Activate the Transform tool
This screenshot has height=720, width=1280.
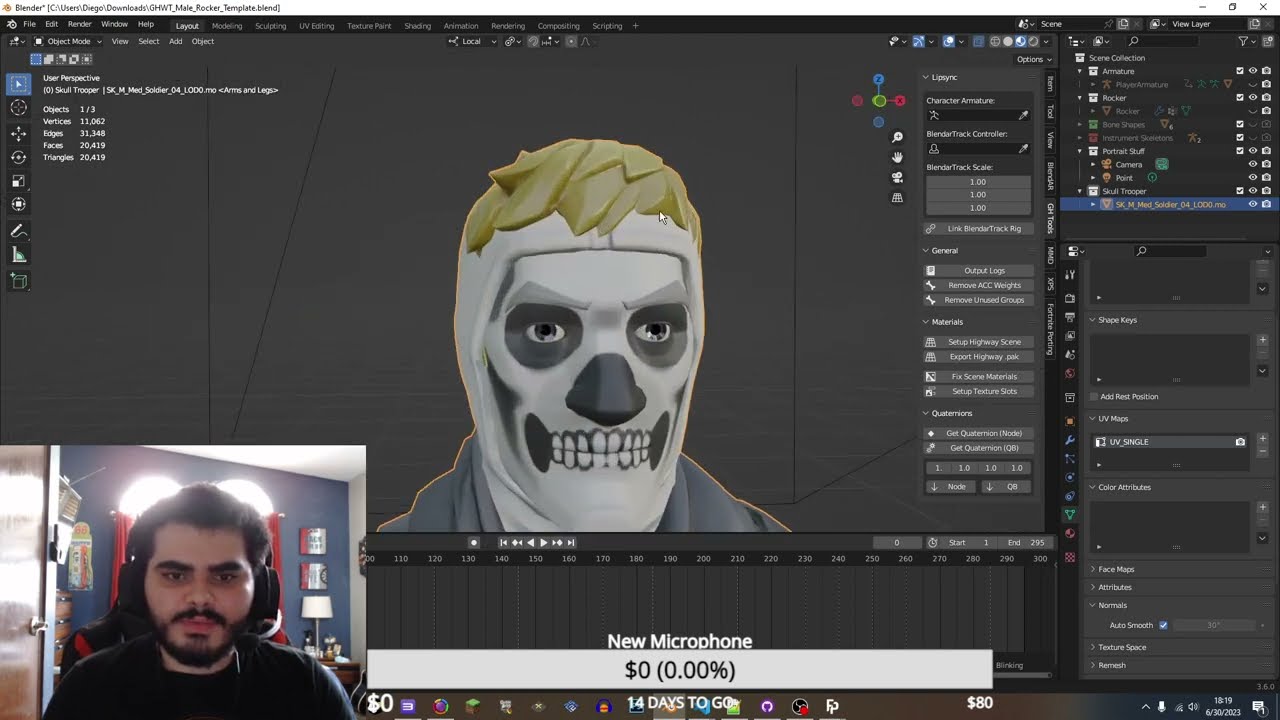click(x=19, y=205)
